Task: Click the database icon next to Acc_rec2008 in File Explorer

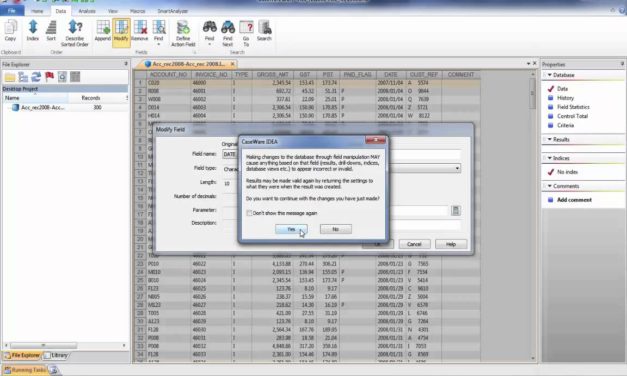Action: (15, 107)
